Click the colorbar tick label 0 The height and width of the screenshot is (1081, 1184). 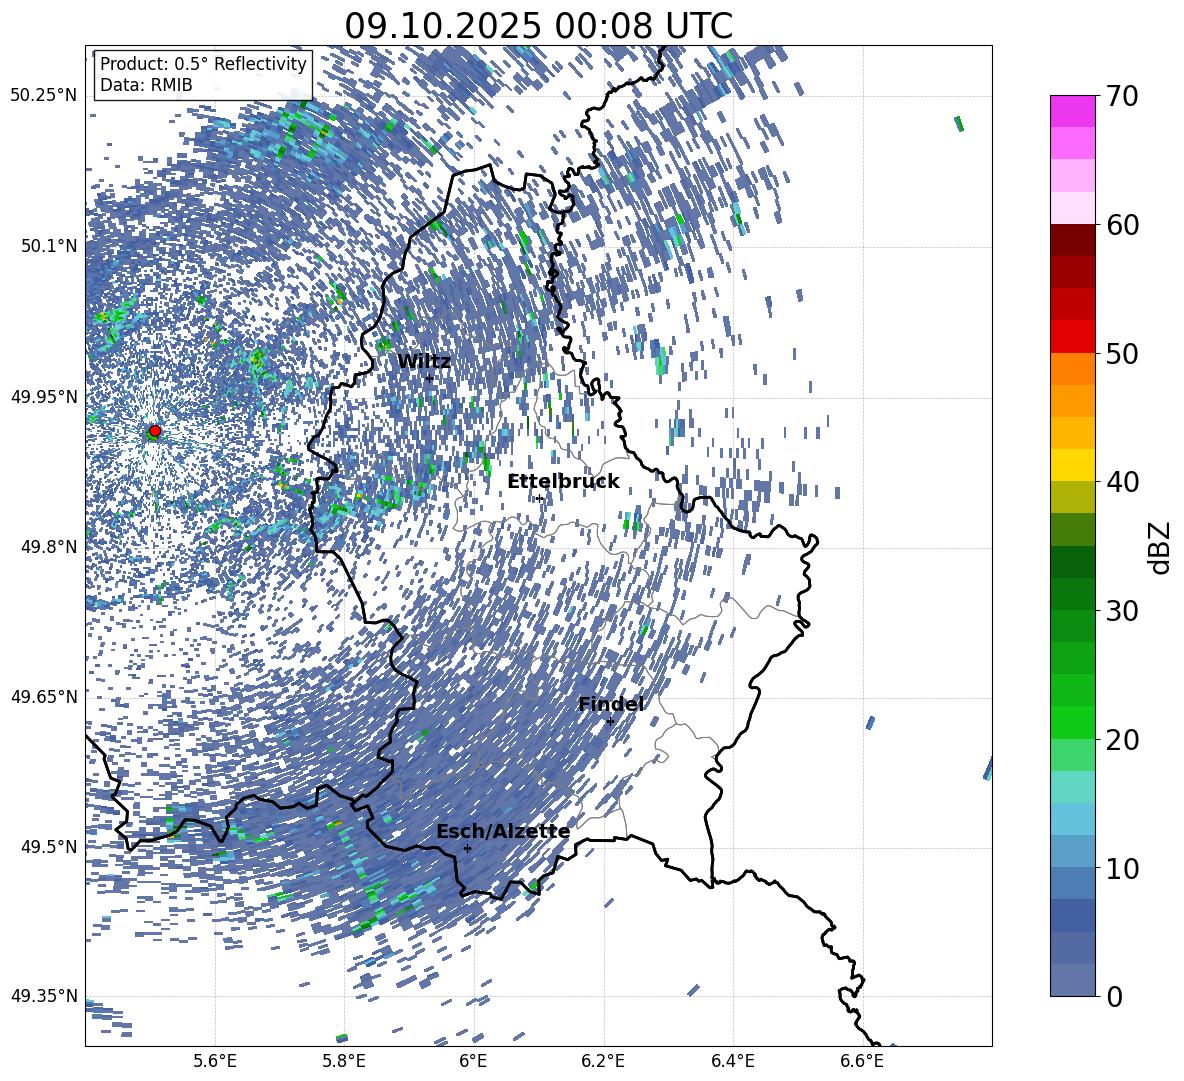[x=1115, y=996]
